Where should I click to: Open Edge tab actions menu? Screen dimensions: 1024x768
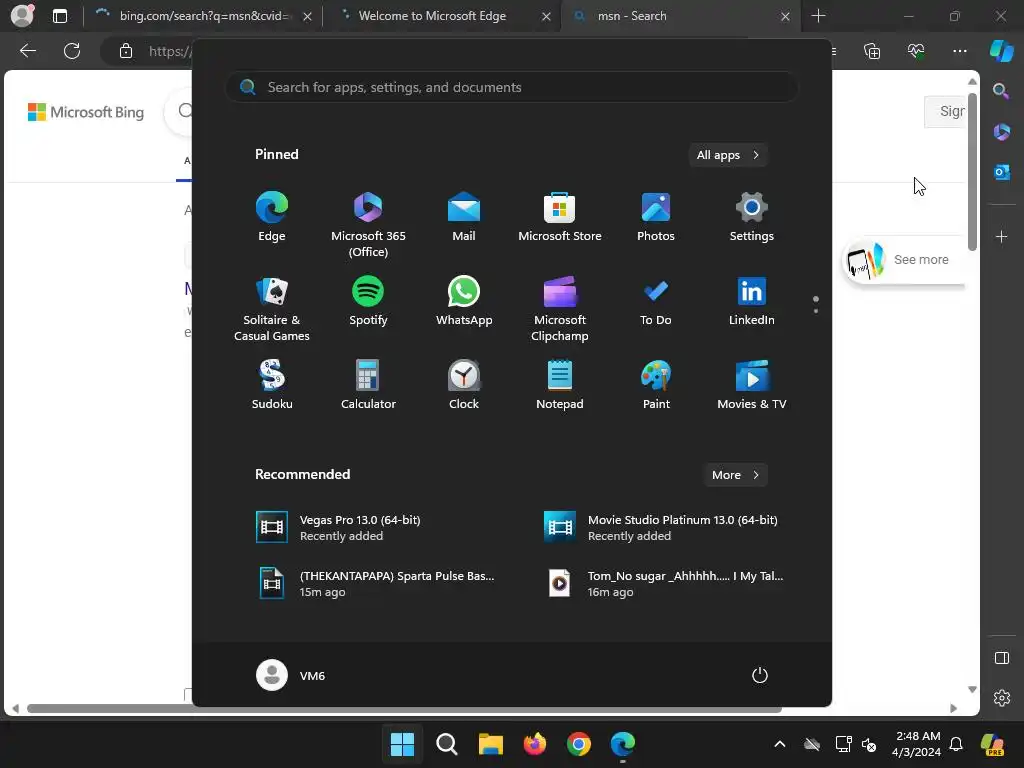coord(59,16)
